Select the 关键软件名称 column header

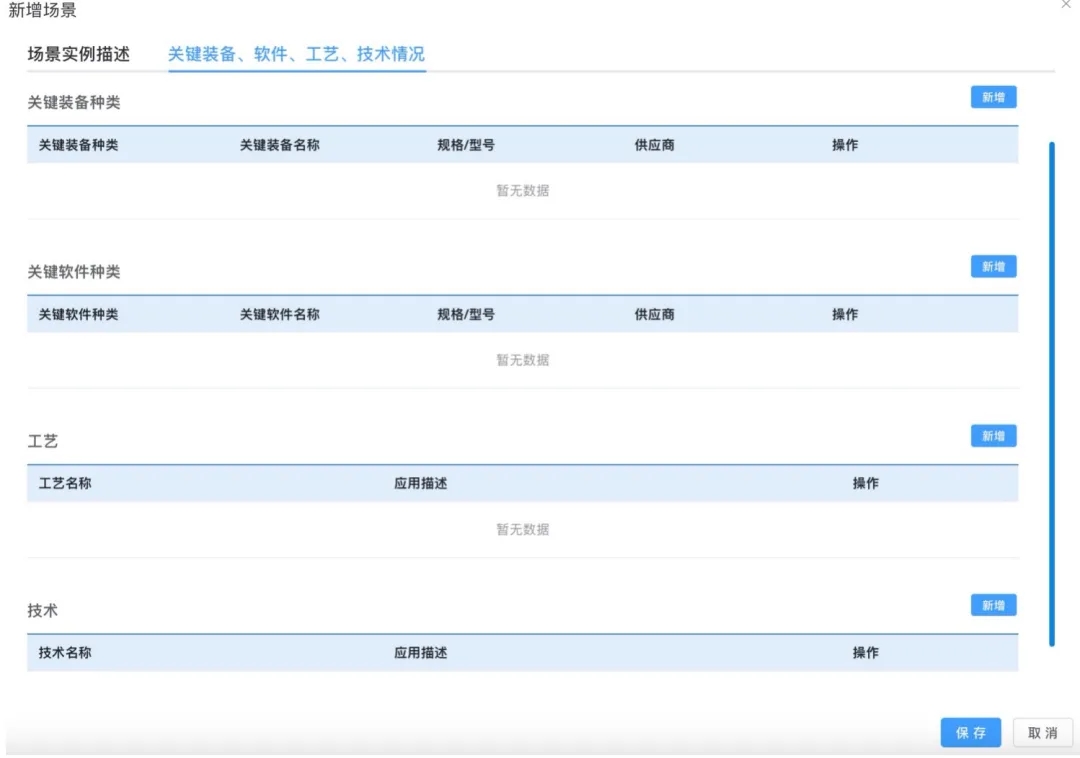coord(279,314)
